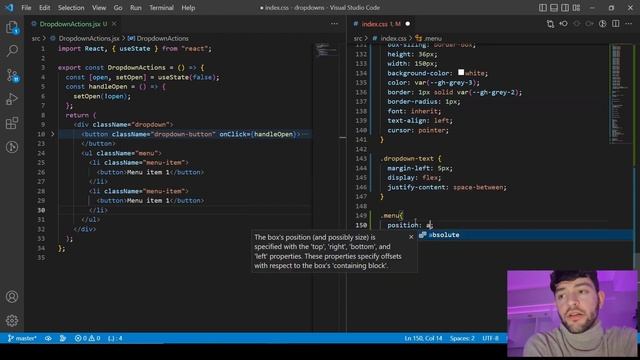Click Ln 150, Col 14 status item

point(423,338)
